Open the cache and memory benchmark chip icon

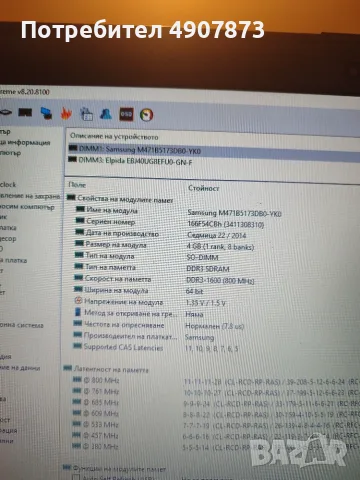[x=25, y=112]
